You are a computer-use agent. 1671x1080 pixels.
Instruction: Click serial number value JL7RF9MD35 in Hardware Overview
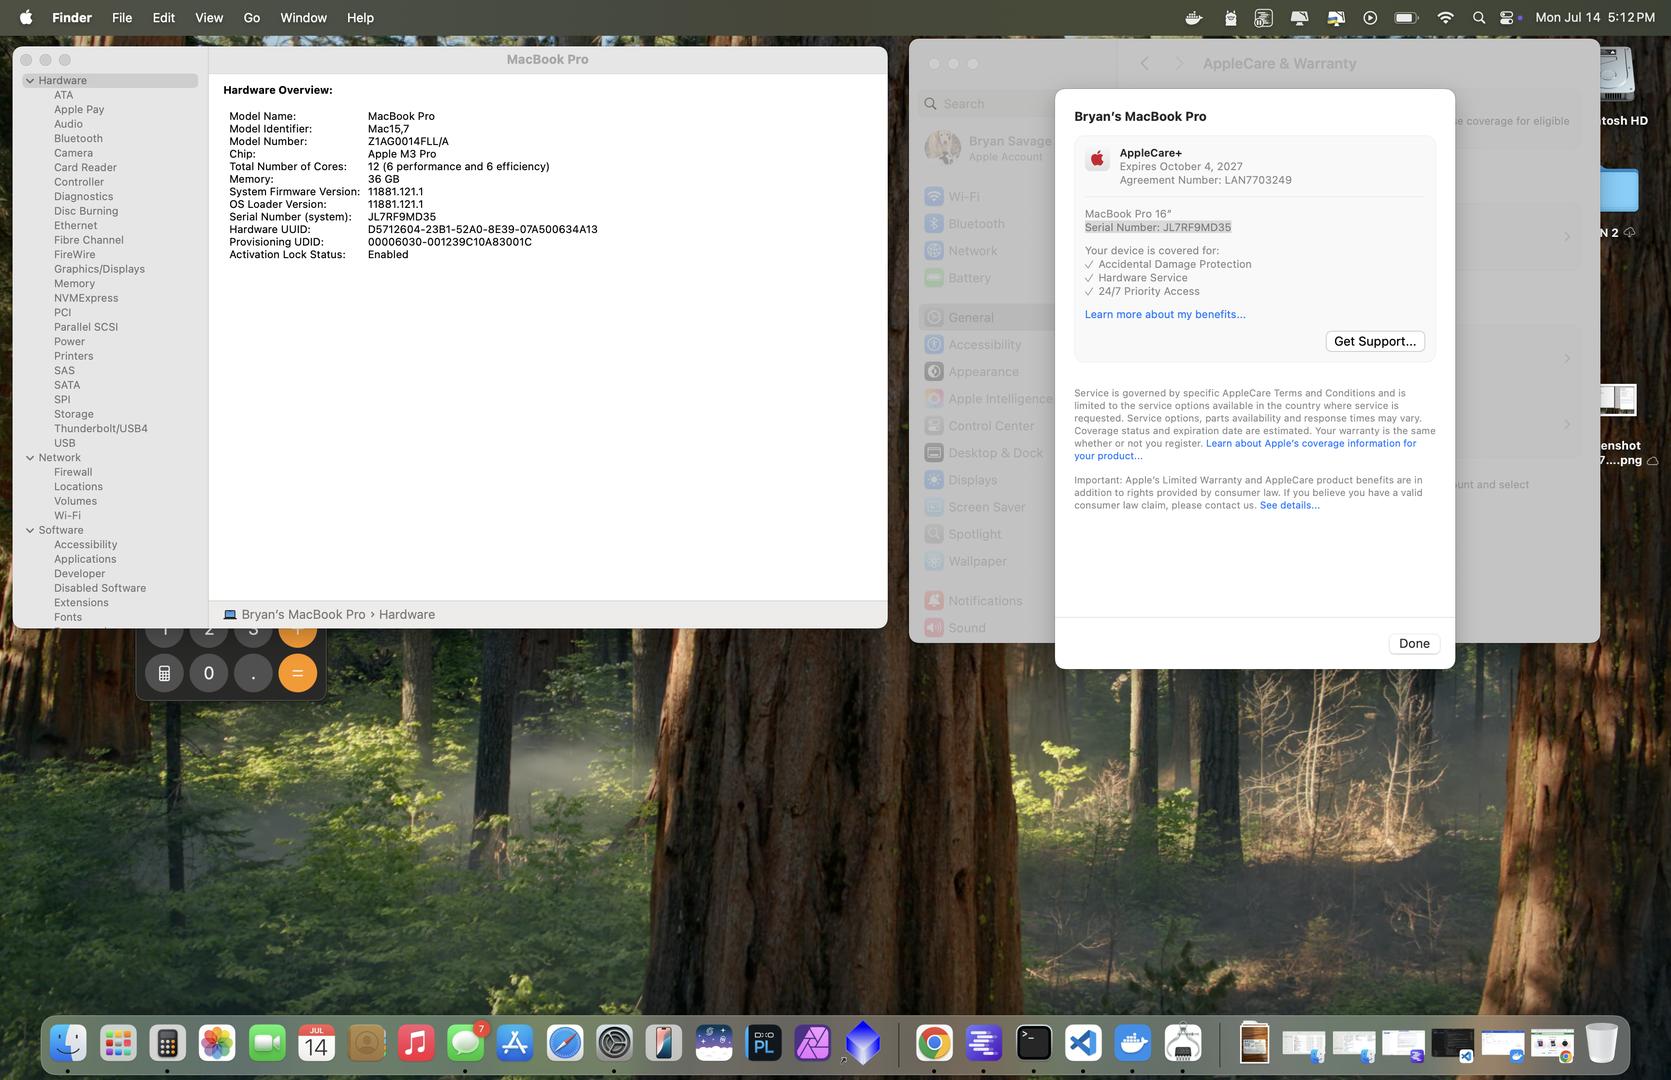[402, 217]
